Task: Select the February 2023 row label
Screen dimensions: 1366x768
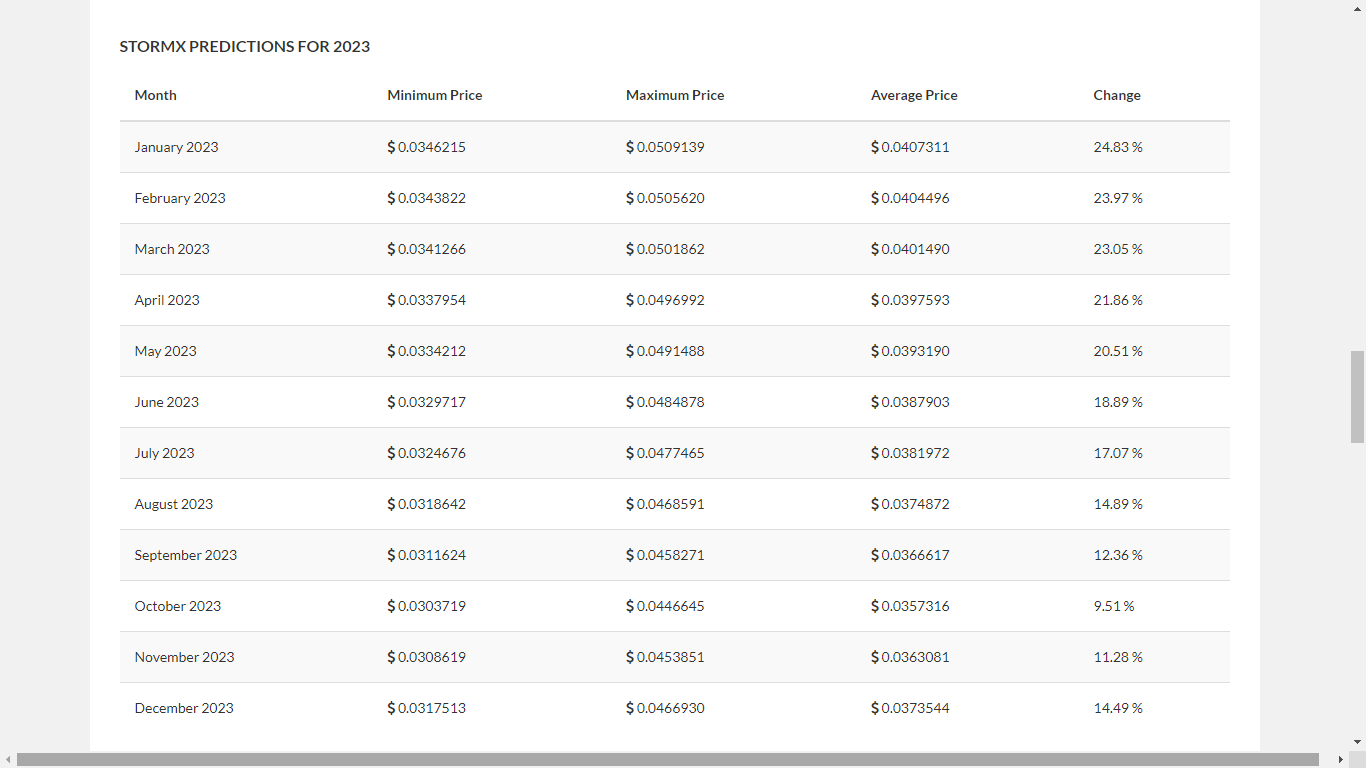Action: pos(180,198)
